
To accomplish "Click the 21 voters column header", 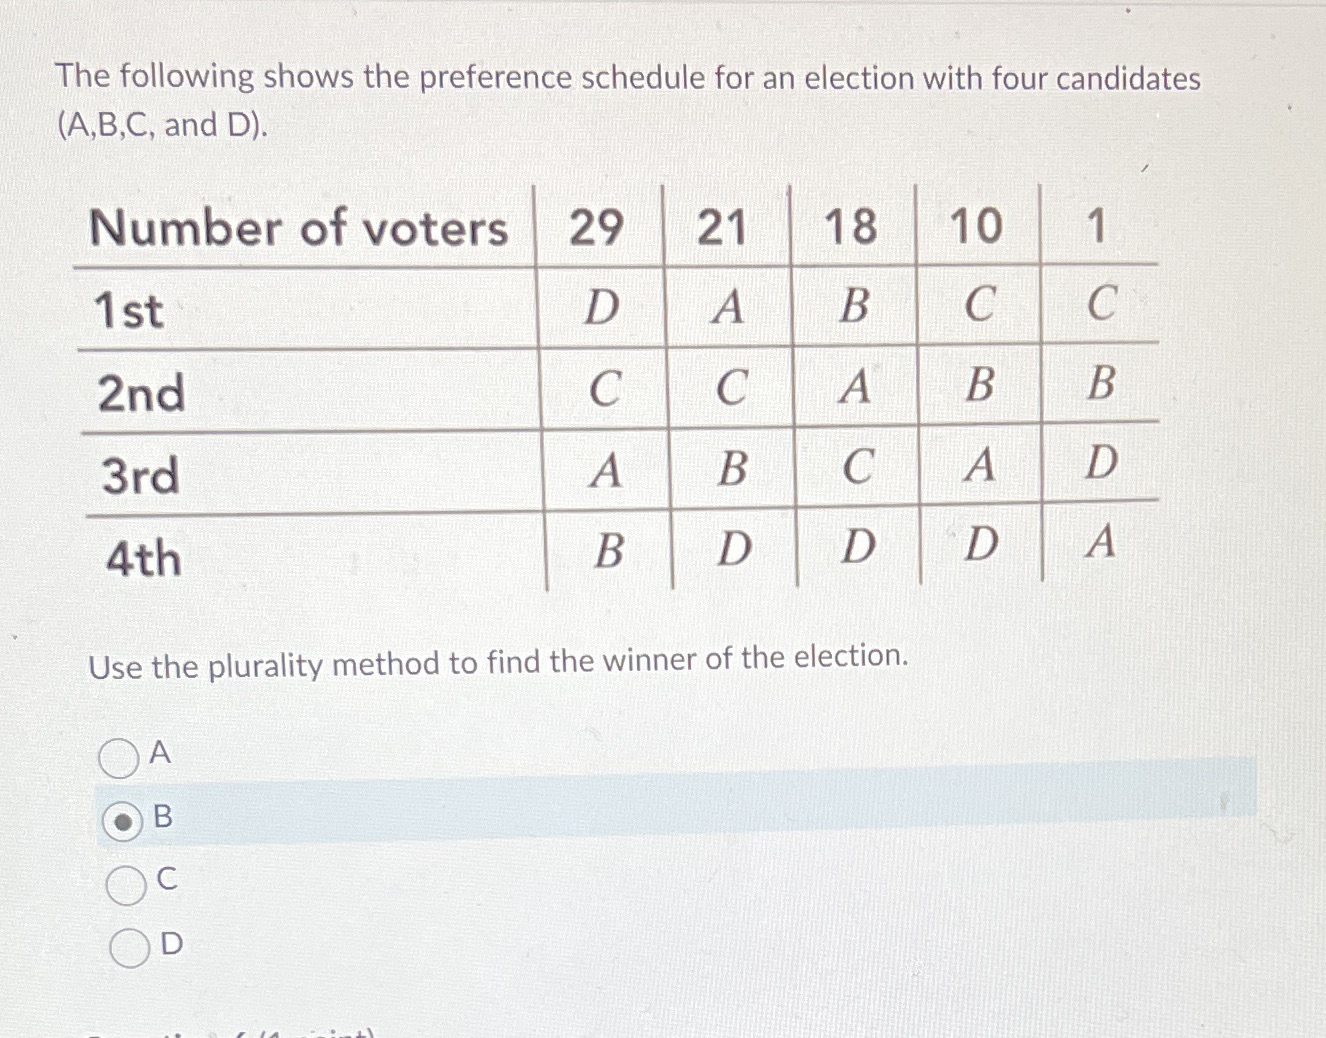I will point(722,226).
